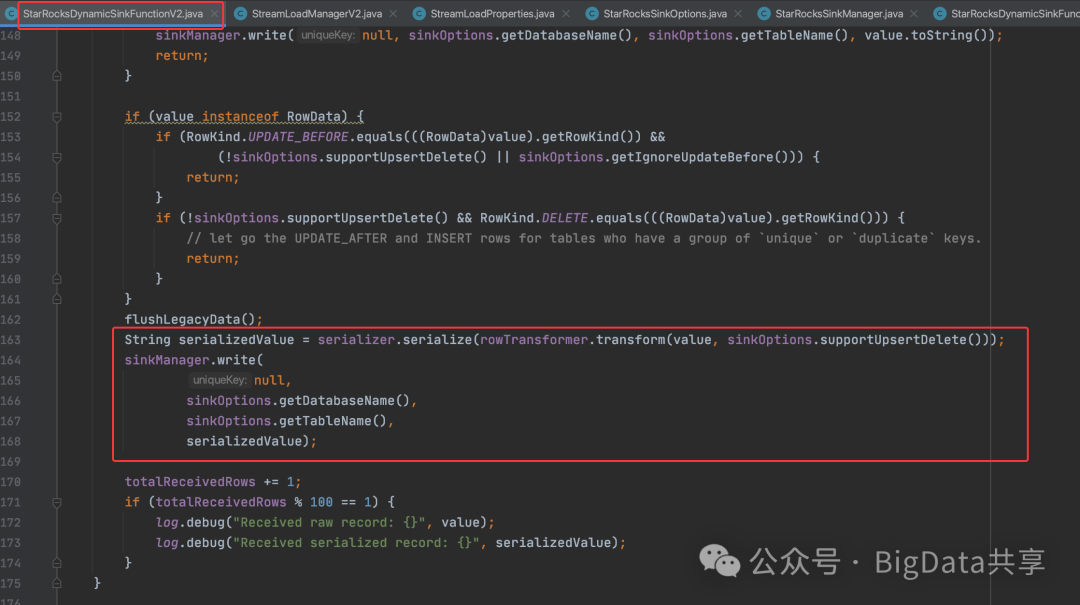Click the class icon of the truncated StarRocksDynamicSinkFunc tab
Image resolution: width=1080 pixels, height=605 pixels.
click(939, 14)
